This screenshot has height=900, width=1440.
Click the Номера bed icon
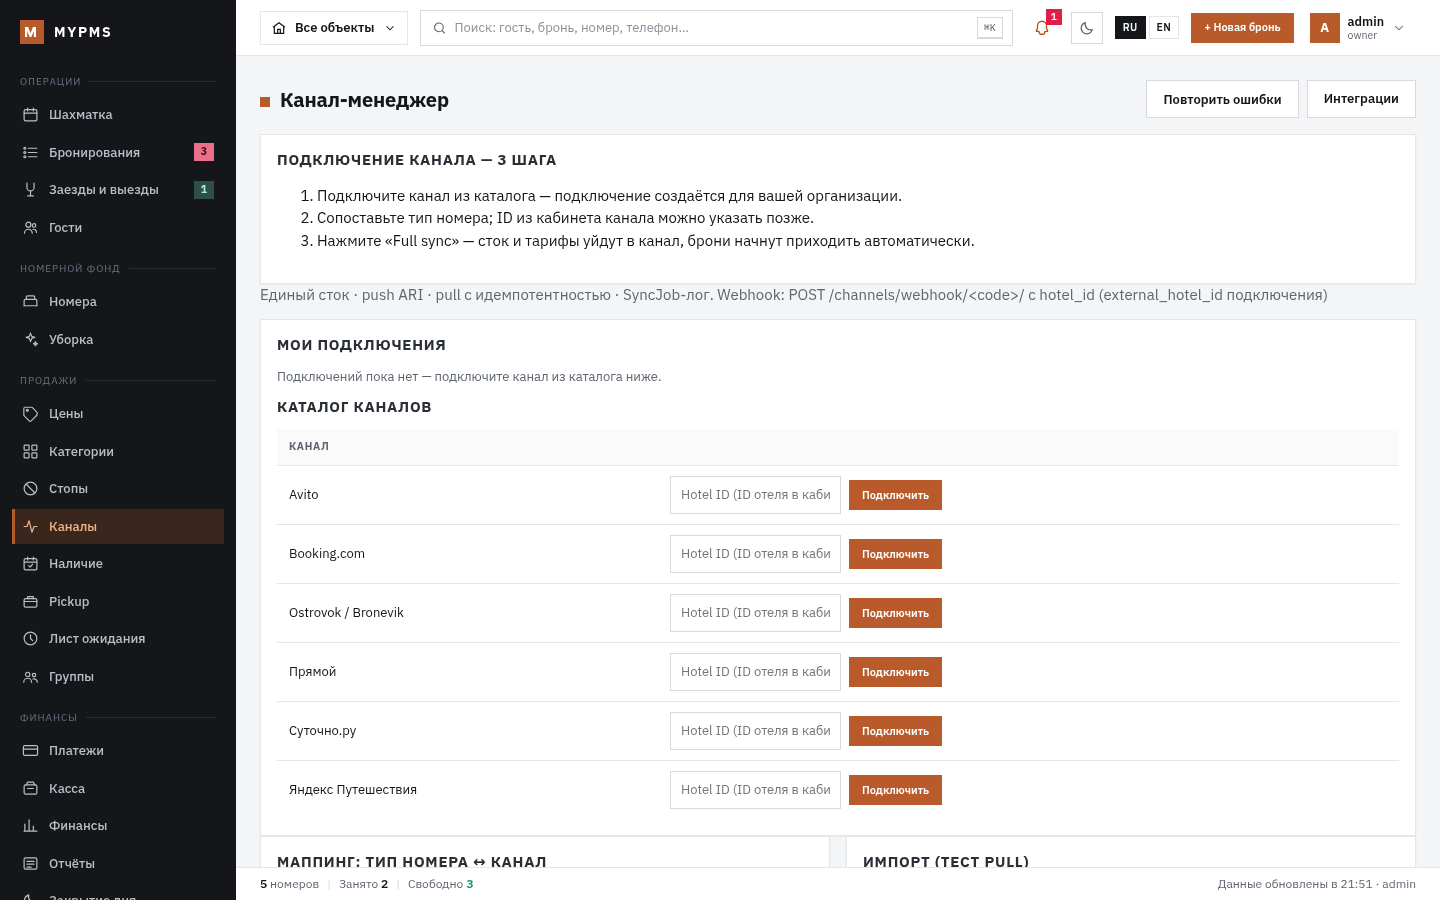coord(31,302)
